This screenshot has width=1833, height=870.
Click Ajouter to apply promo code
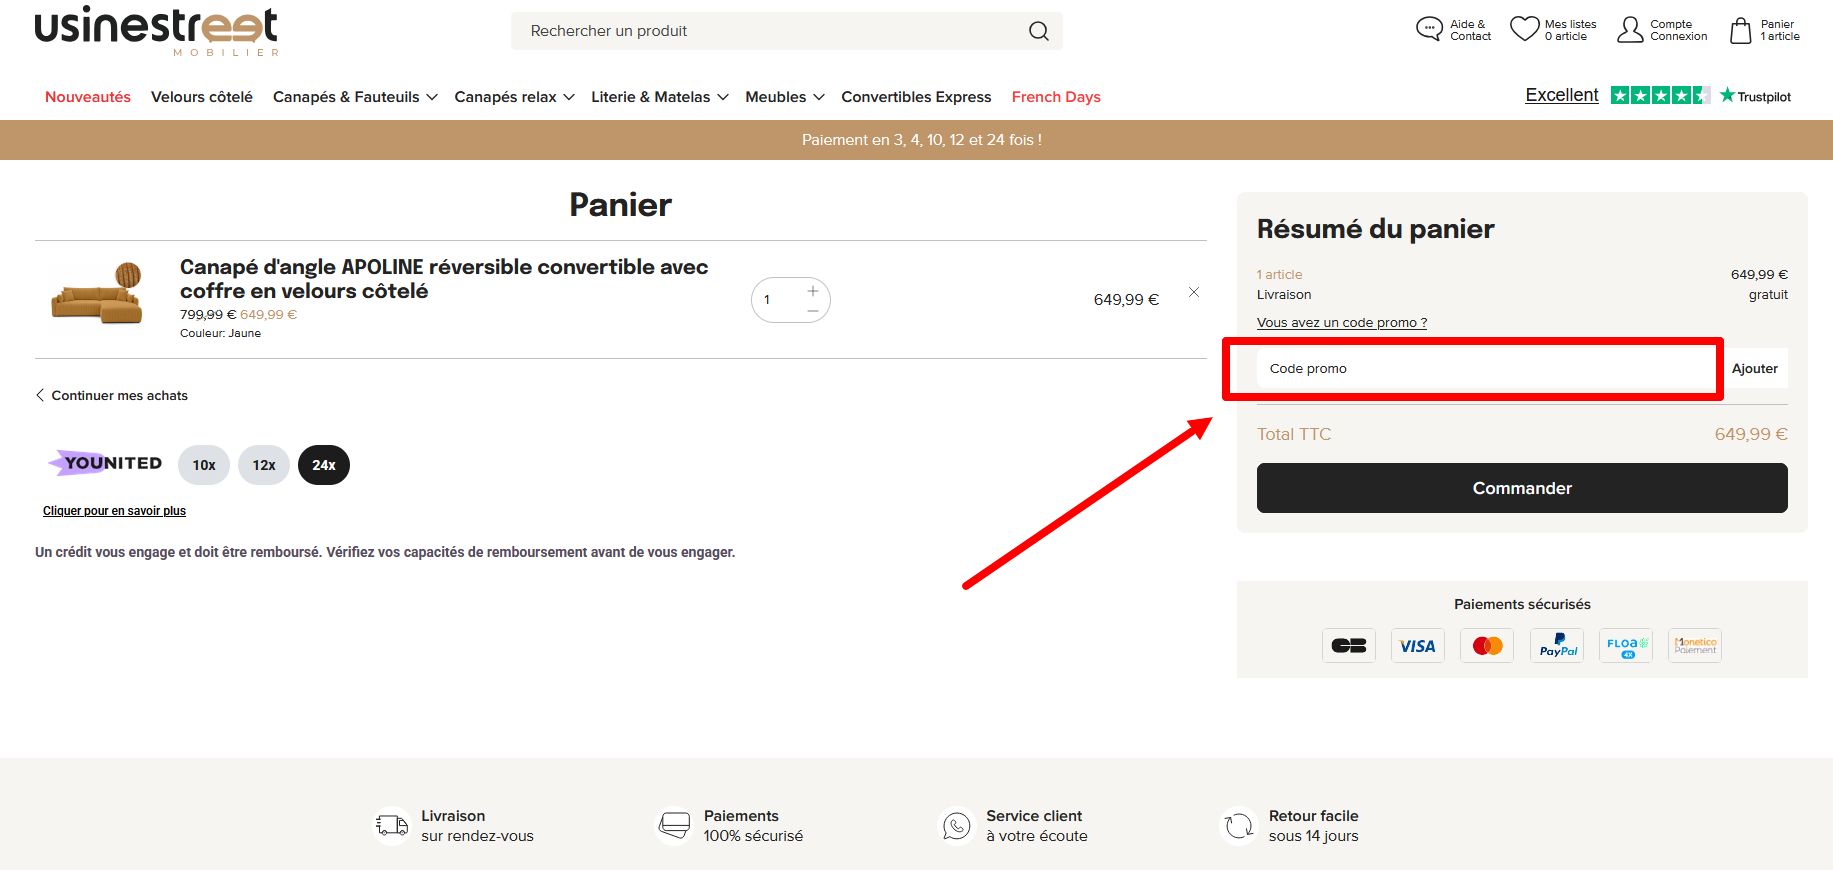click(x=1755, y=368)
